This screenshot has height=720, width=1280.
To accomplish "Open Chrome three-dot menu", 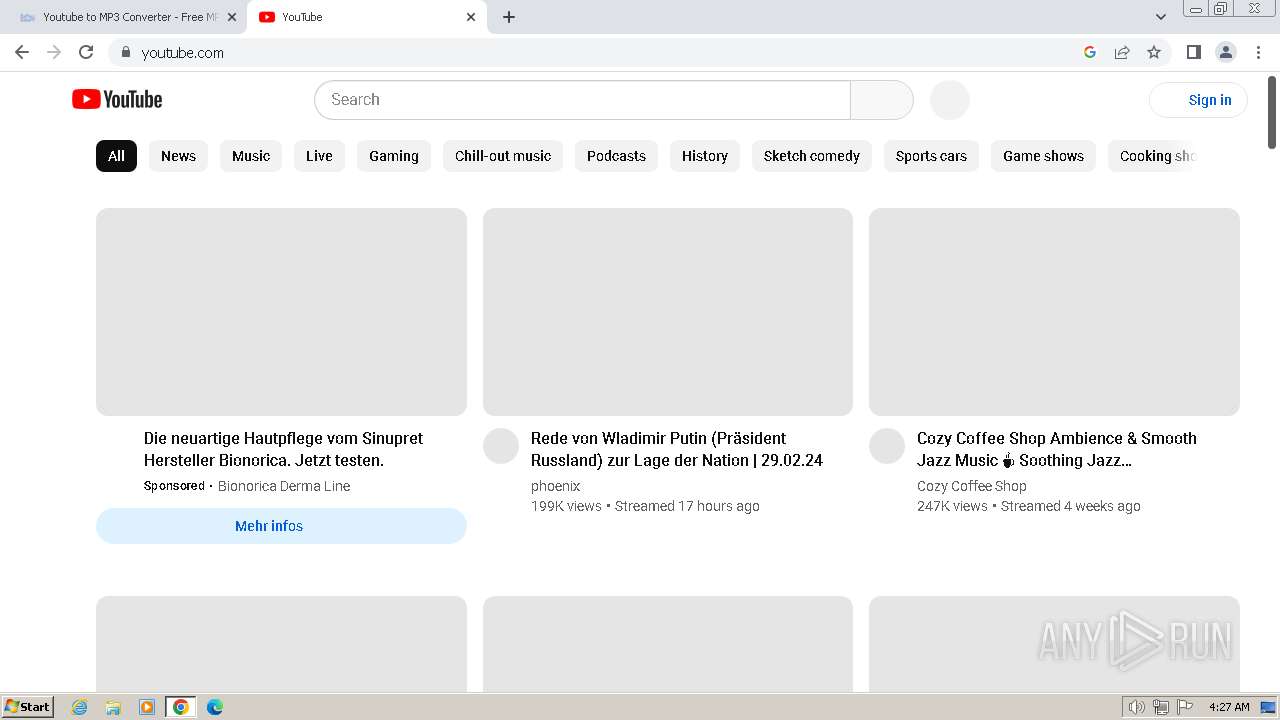I will [1258, 52].
